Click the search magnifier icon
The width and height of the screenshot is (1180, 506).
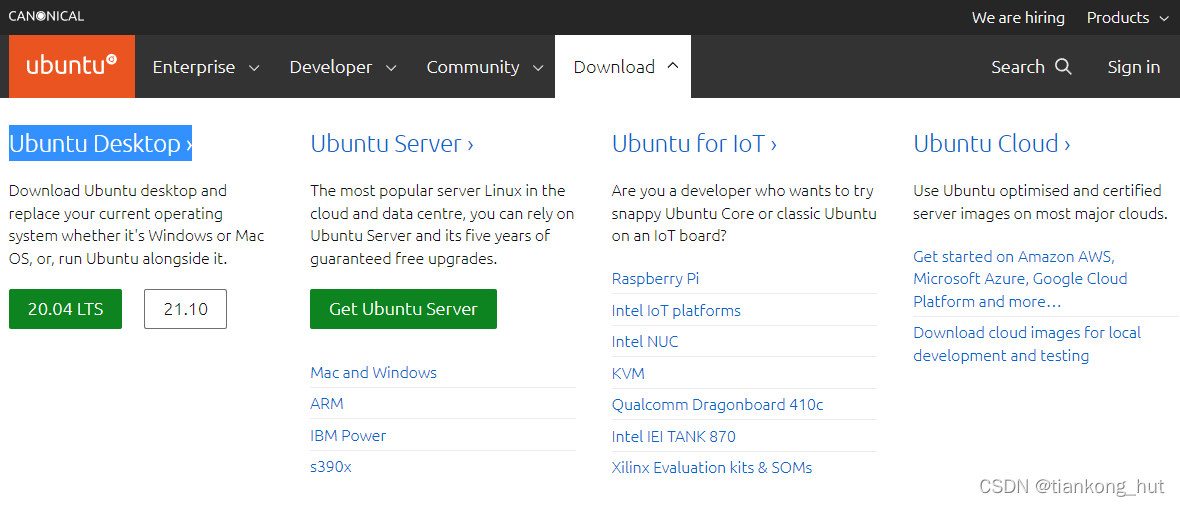(1063, 66)
